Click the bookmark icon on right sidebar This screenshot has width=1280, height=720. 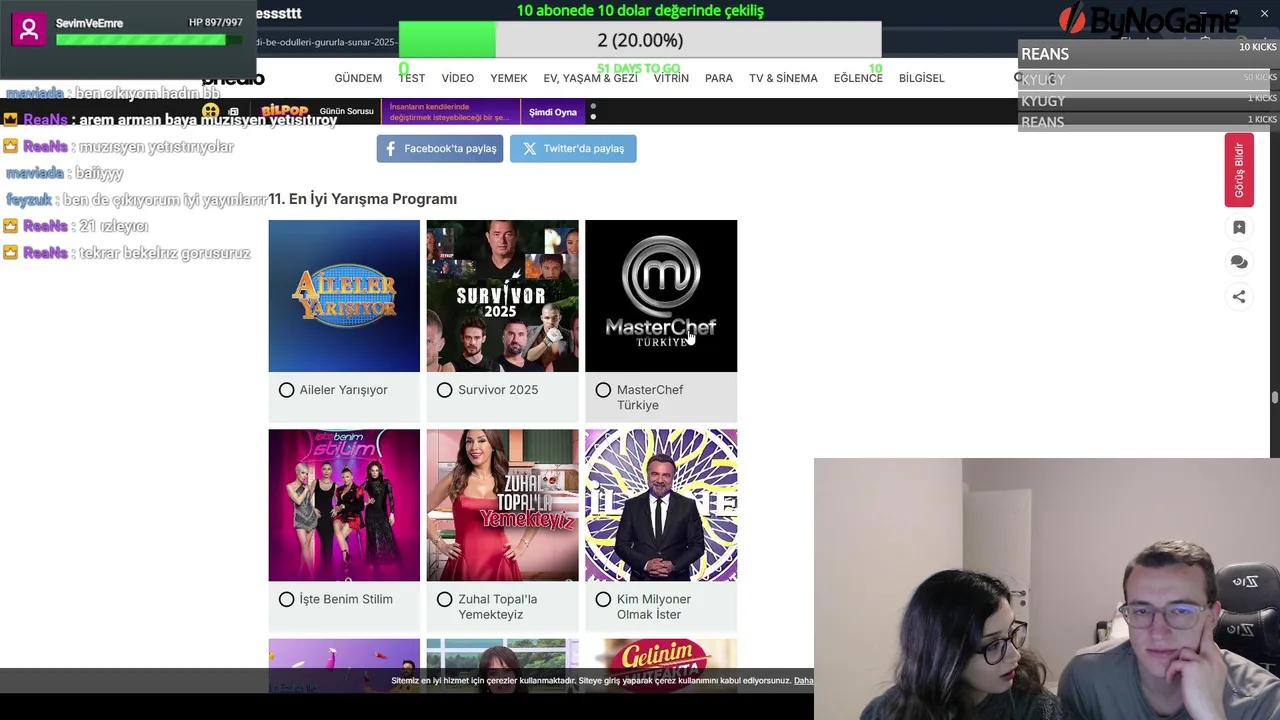(x=1239, y=228)
